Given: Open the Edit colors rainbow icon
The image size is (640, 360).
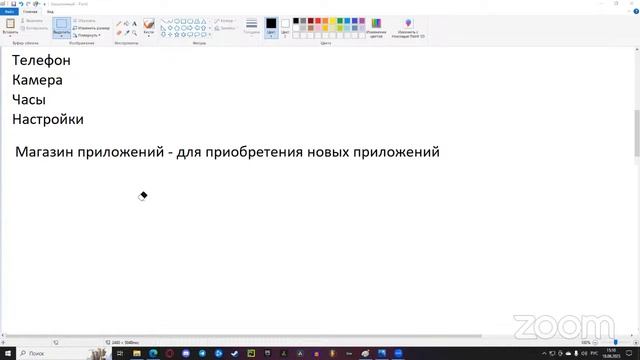Looking at the screenshot, I should [376, 24].
